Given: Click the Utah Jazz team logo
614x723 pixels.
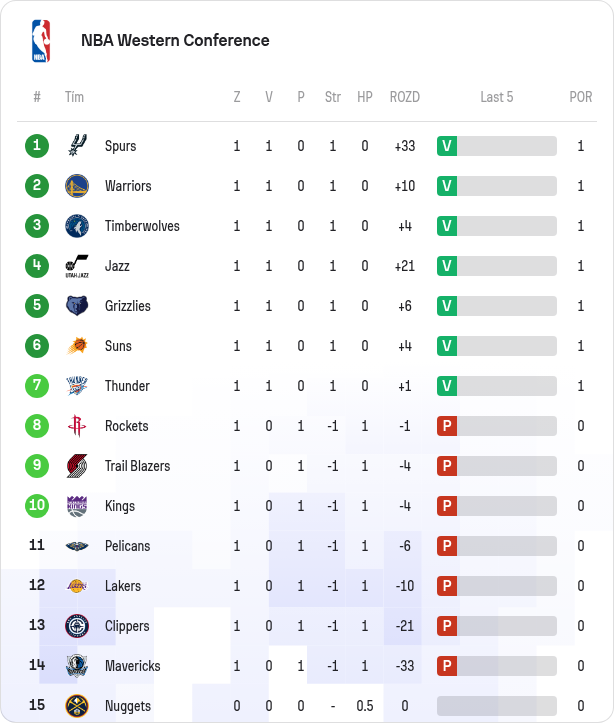Looking at the screenshot, I should pyautogui.click(x=77, y=266).
